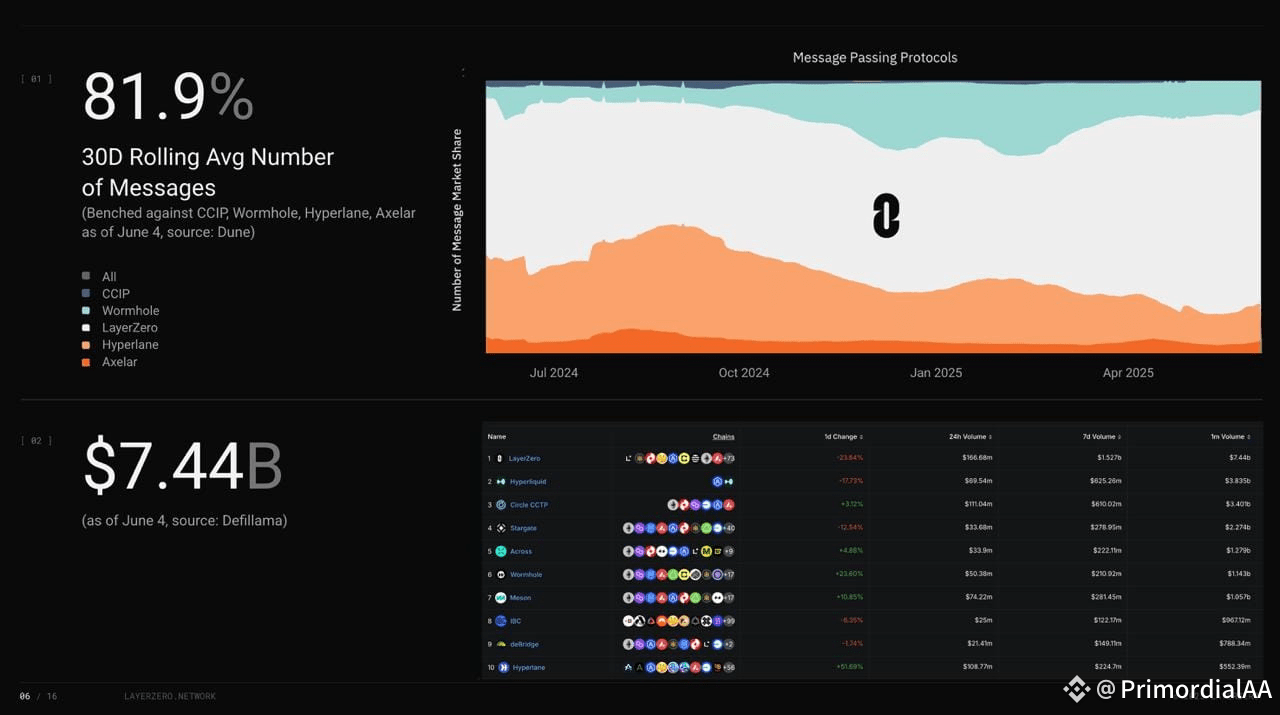The width and height of the screenshot is (1280, 715).
Task: Click the LayerZero legend label
Action: 130,327
